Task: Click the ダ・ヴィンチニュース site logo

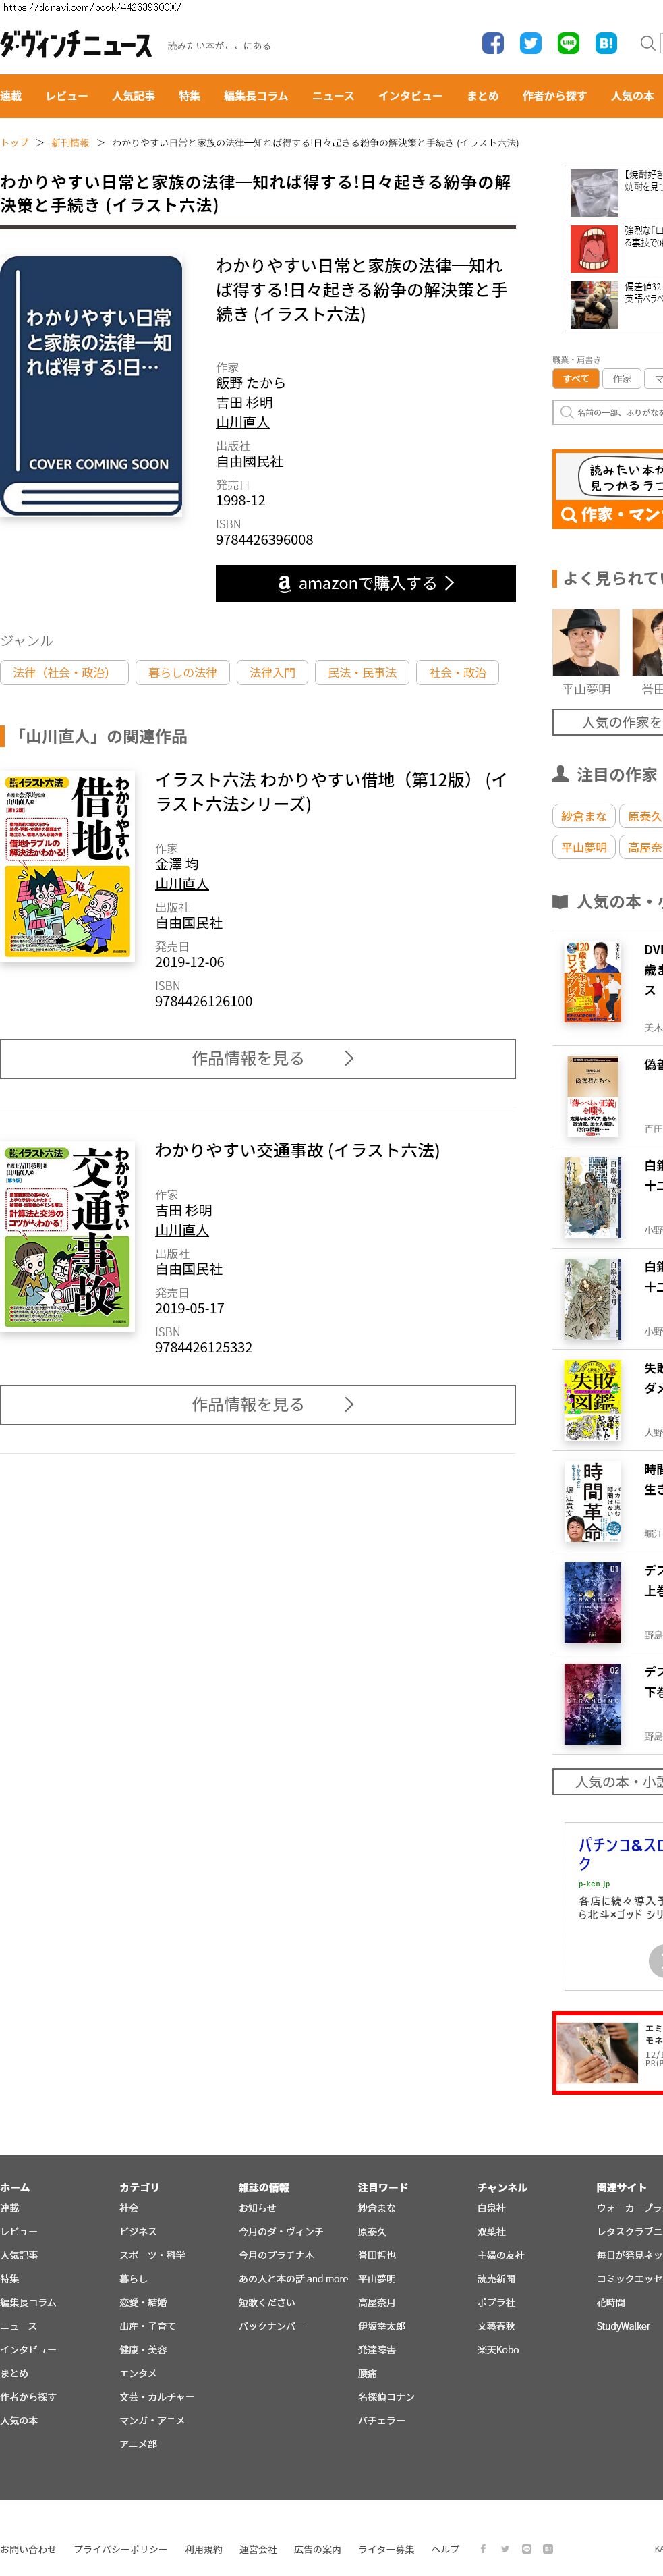Action: [x=76, y=45]
